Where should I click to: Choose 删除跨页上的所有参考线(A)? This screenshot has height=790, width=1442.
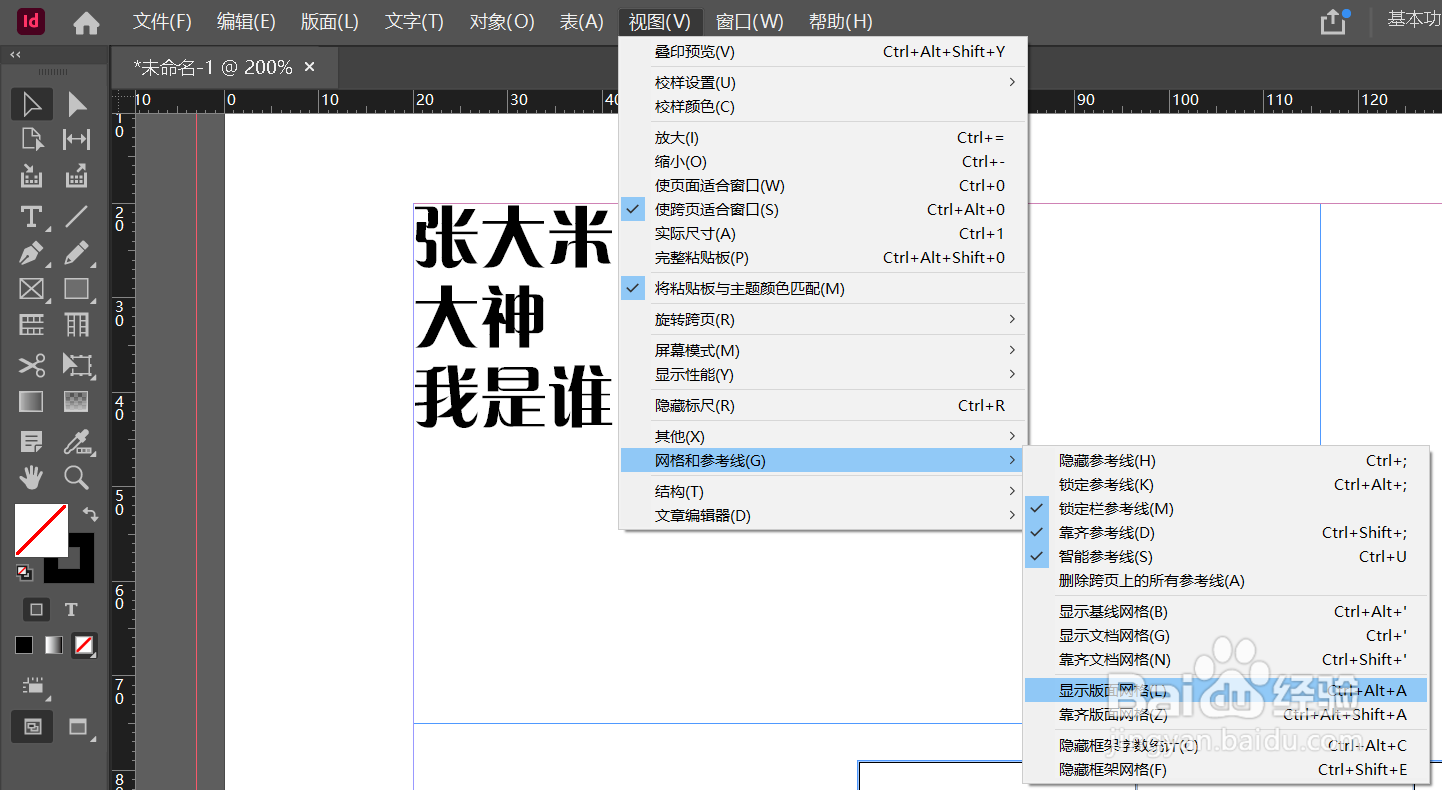[x=1227, y=581]
